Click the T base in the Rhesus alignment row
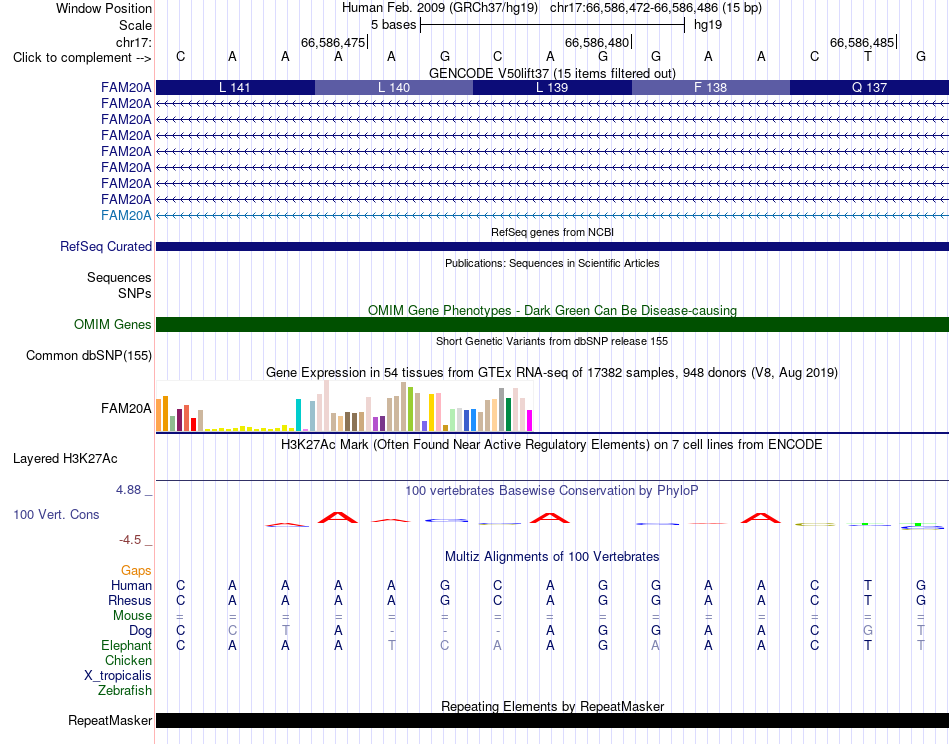 (x=868, y=600)
